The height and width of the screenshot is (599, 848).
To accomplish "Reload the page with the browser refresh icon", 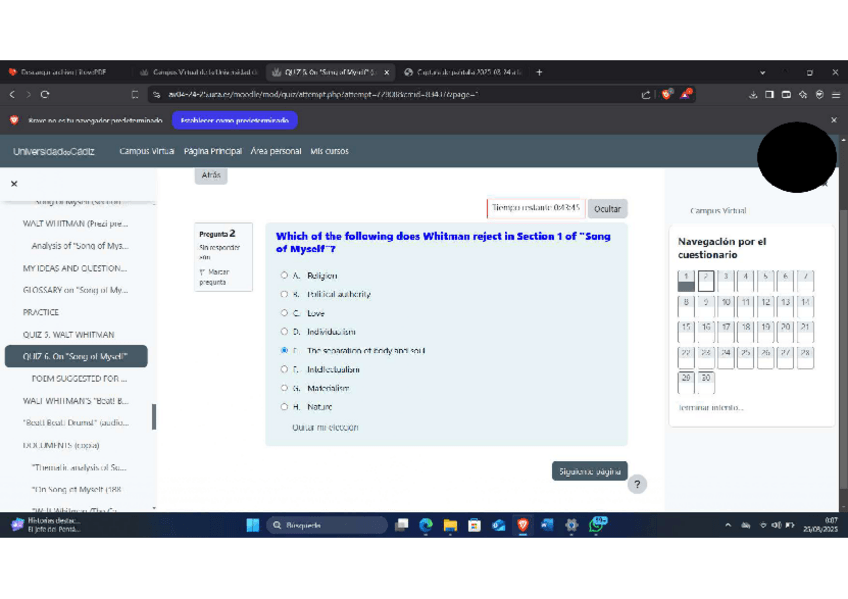I will 45,95.
